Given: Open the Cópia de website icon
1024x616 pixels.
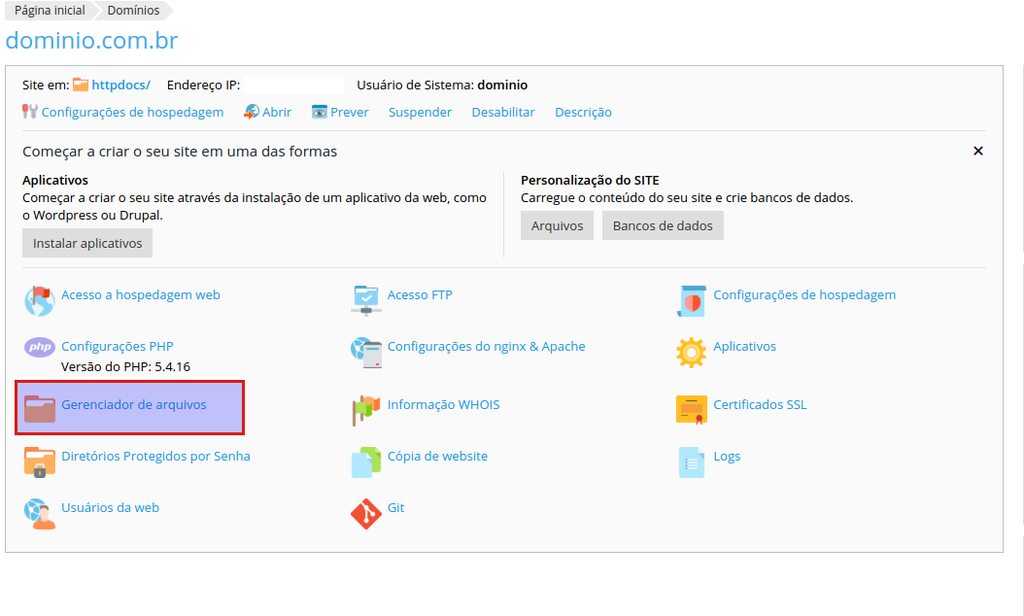Looking at the screenshot, I should pos(366,461).
